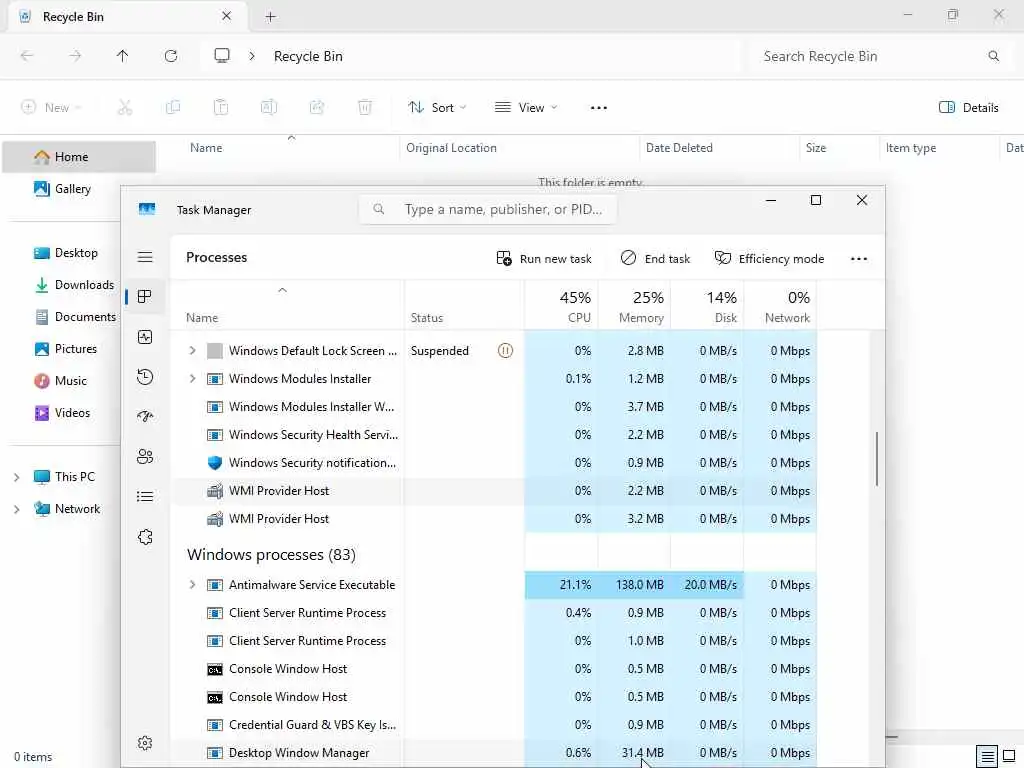Click the Task Manager search field
Viewport: 1024px width, 768px height.
[x=488, y=210]
